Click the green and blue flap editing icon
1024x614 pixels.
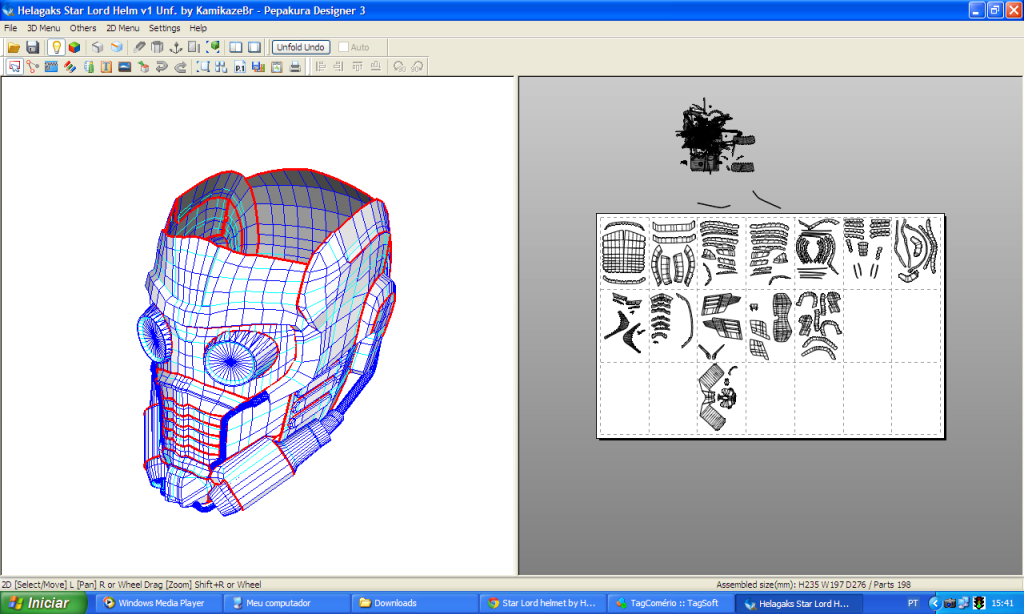point(88,67)
